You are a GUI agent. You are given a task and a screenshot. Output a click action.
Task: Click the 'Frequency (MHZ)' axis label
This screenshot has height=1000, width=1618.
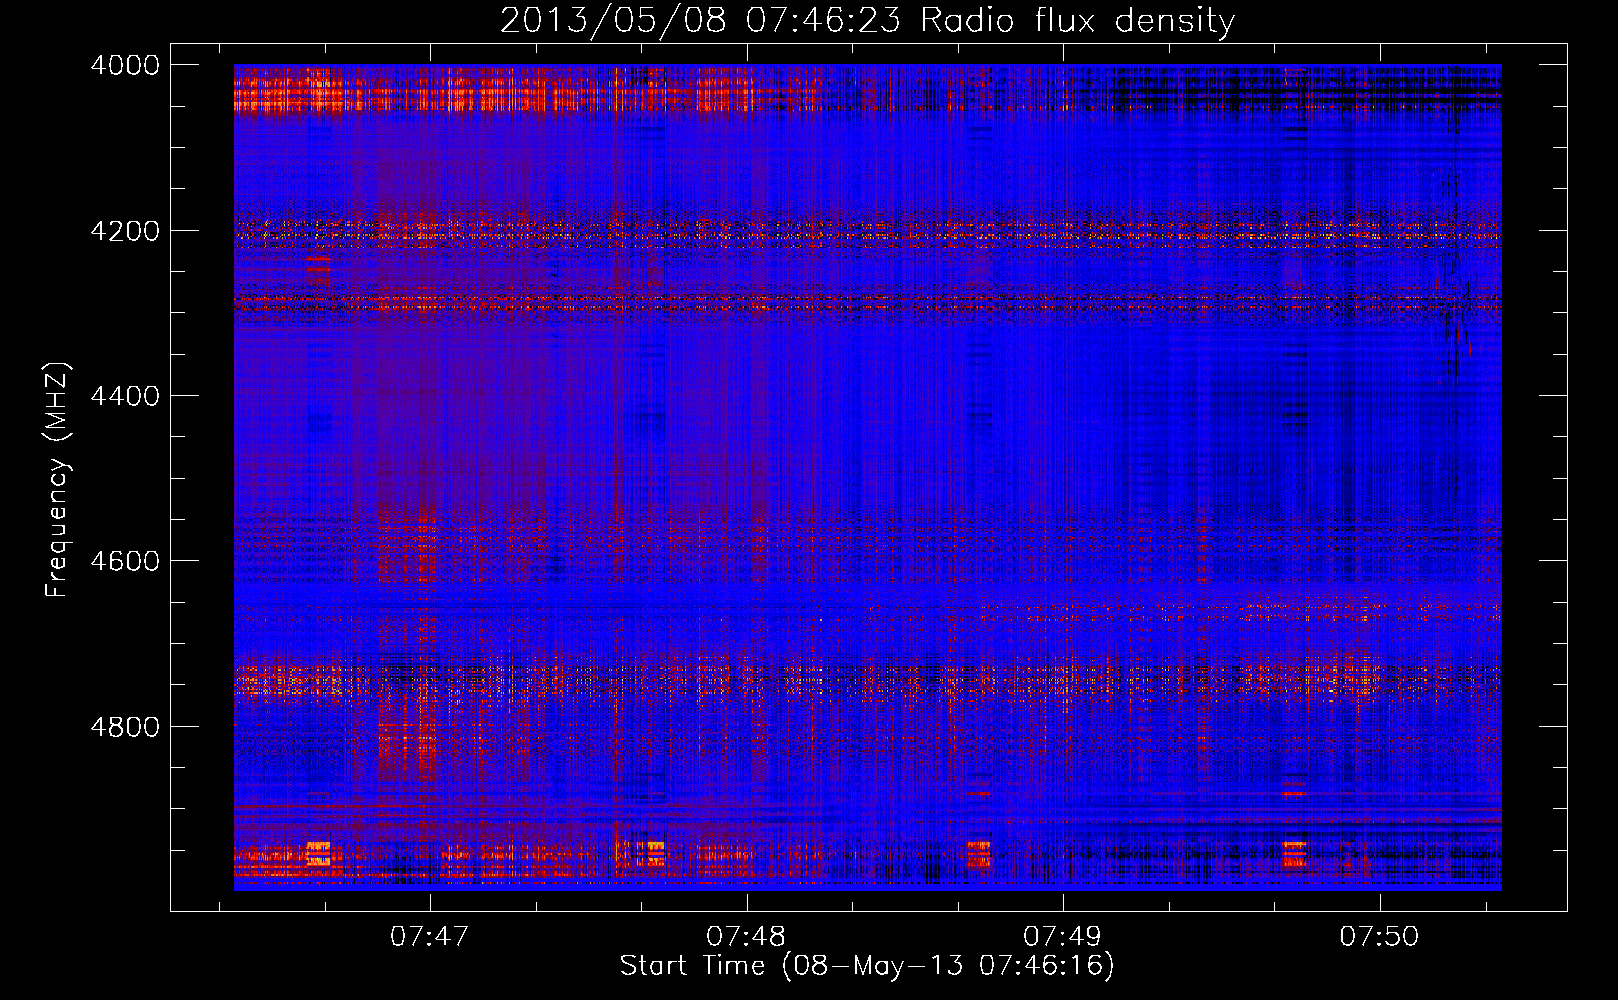57,480
